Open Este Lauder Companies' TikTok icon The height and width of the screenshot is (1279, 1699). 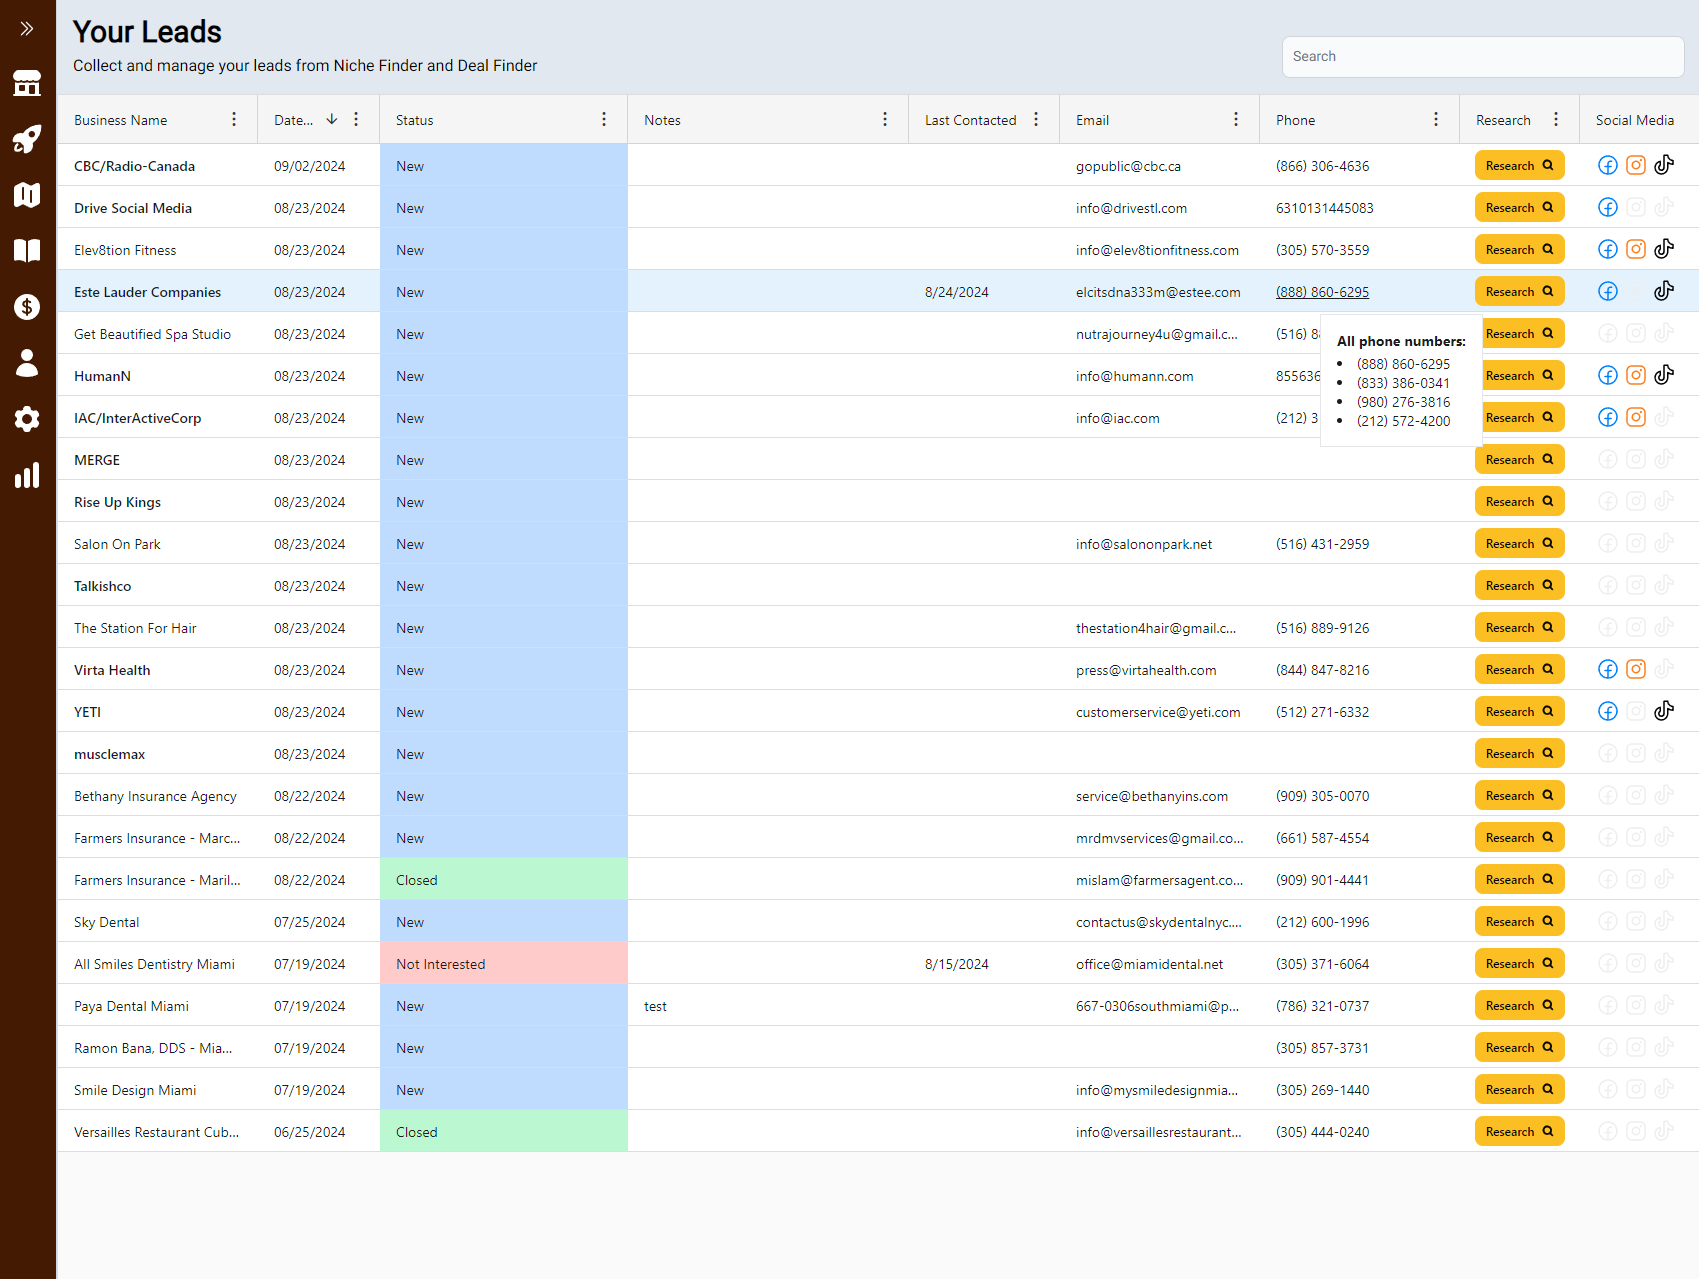[x=1664, y=291]
